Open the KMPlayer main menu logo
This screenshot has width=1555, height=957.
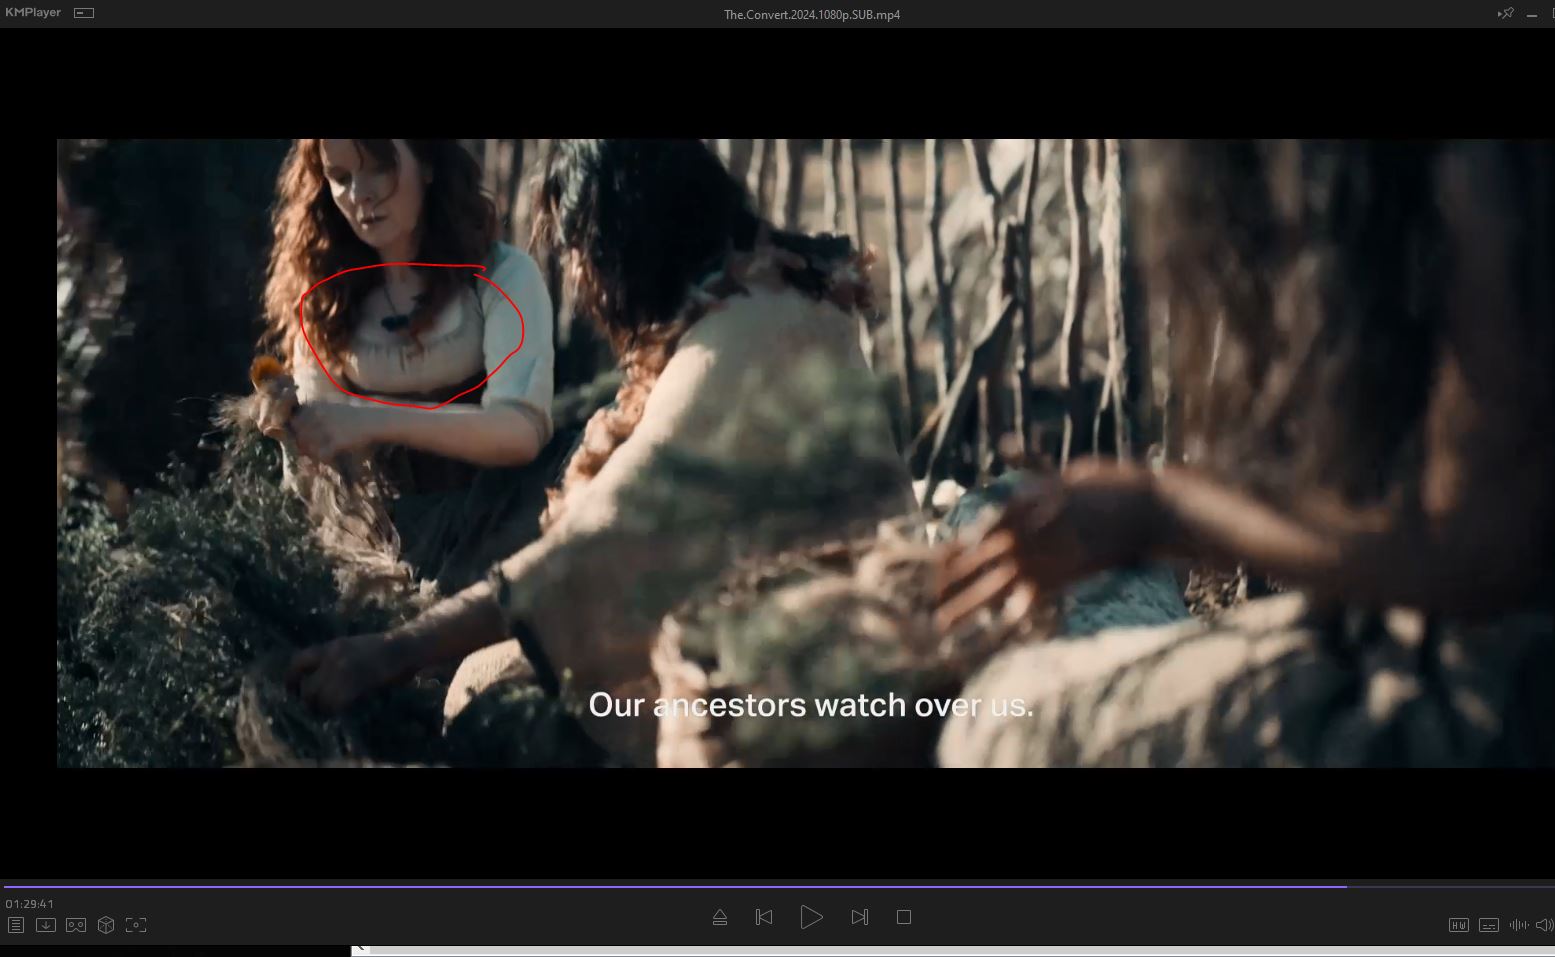[33, 13]
